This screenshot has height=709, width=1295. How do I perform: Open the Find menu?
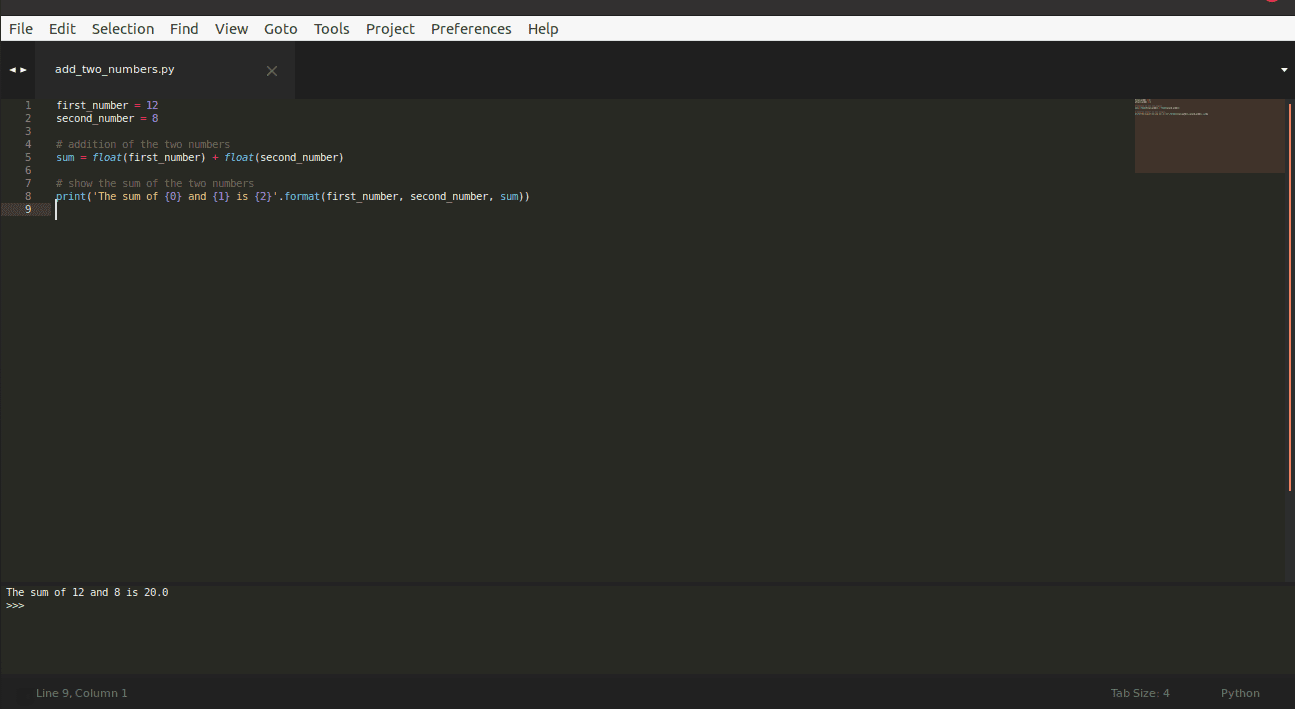[184, 28]
